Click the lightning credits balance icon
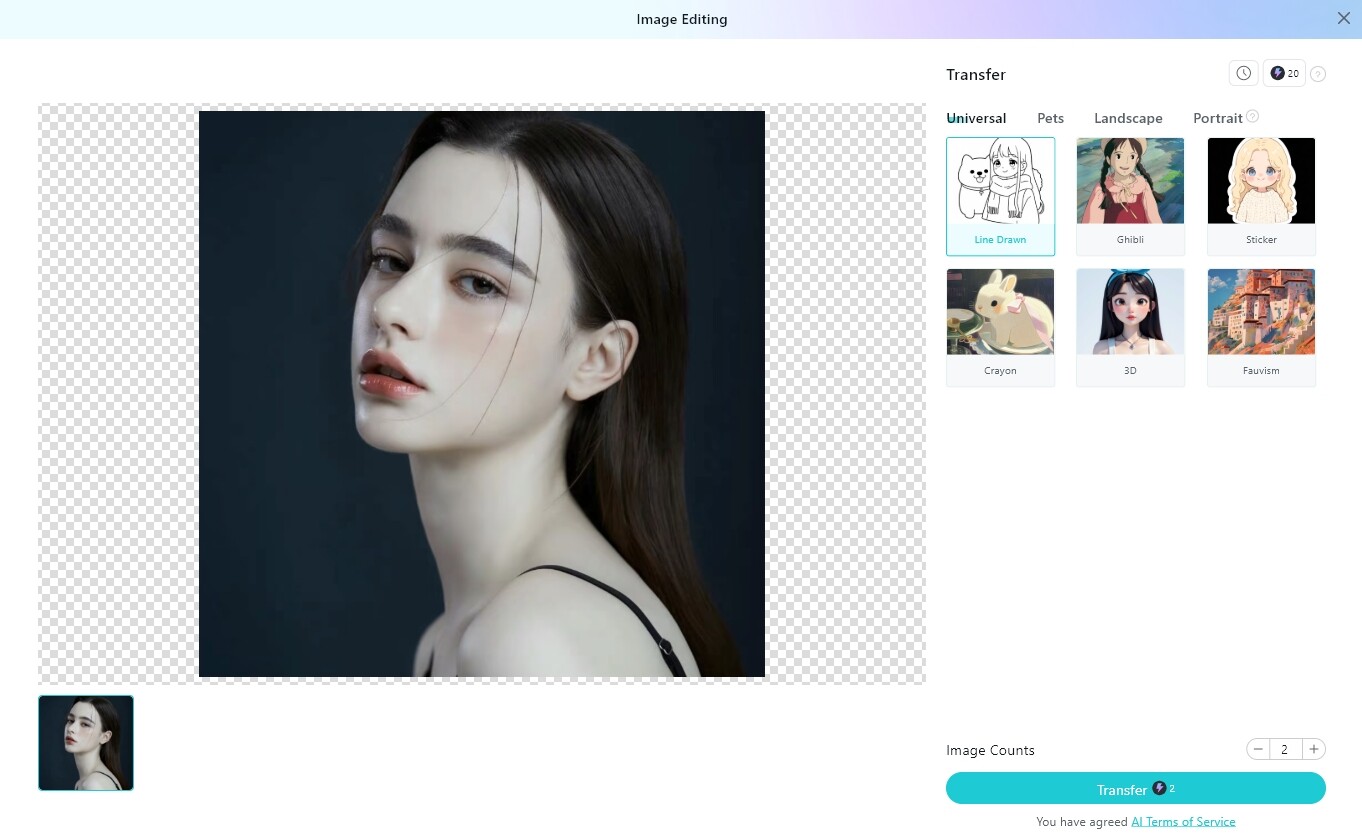 point(1284,73)
